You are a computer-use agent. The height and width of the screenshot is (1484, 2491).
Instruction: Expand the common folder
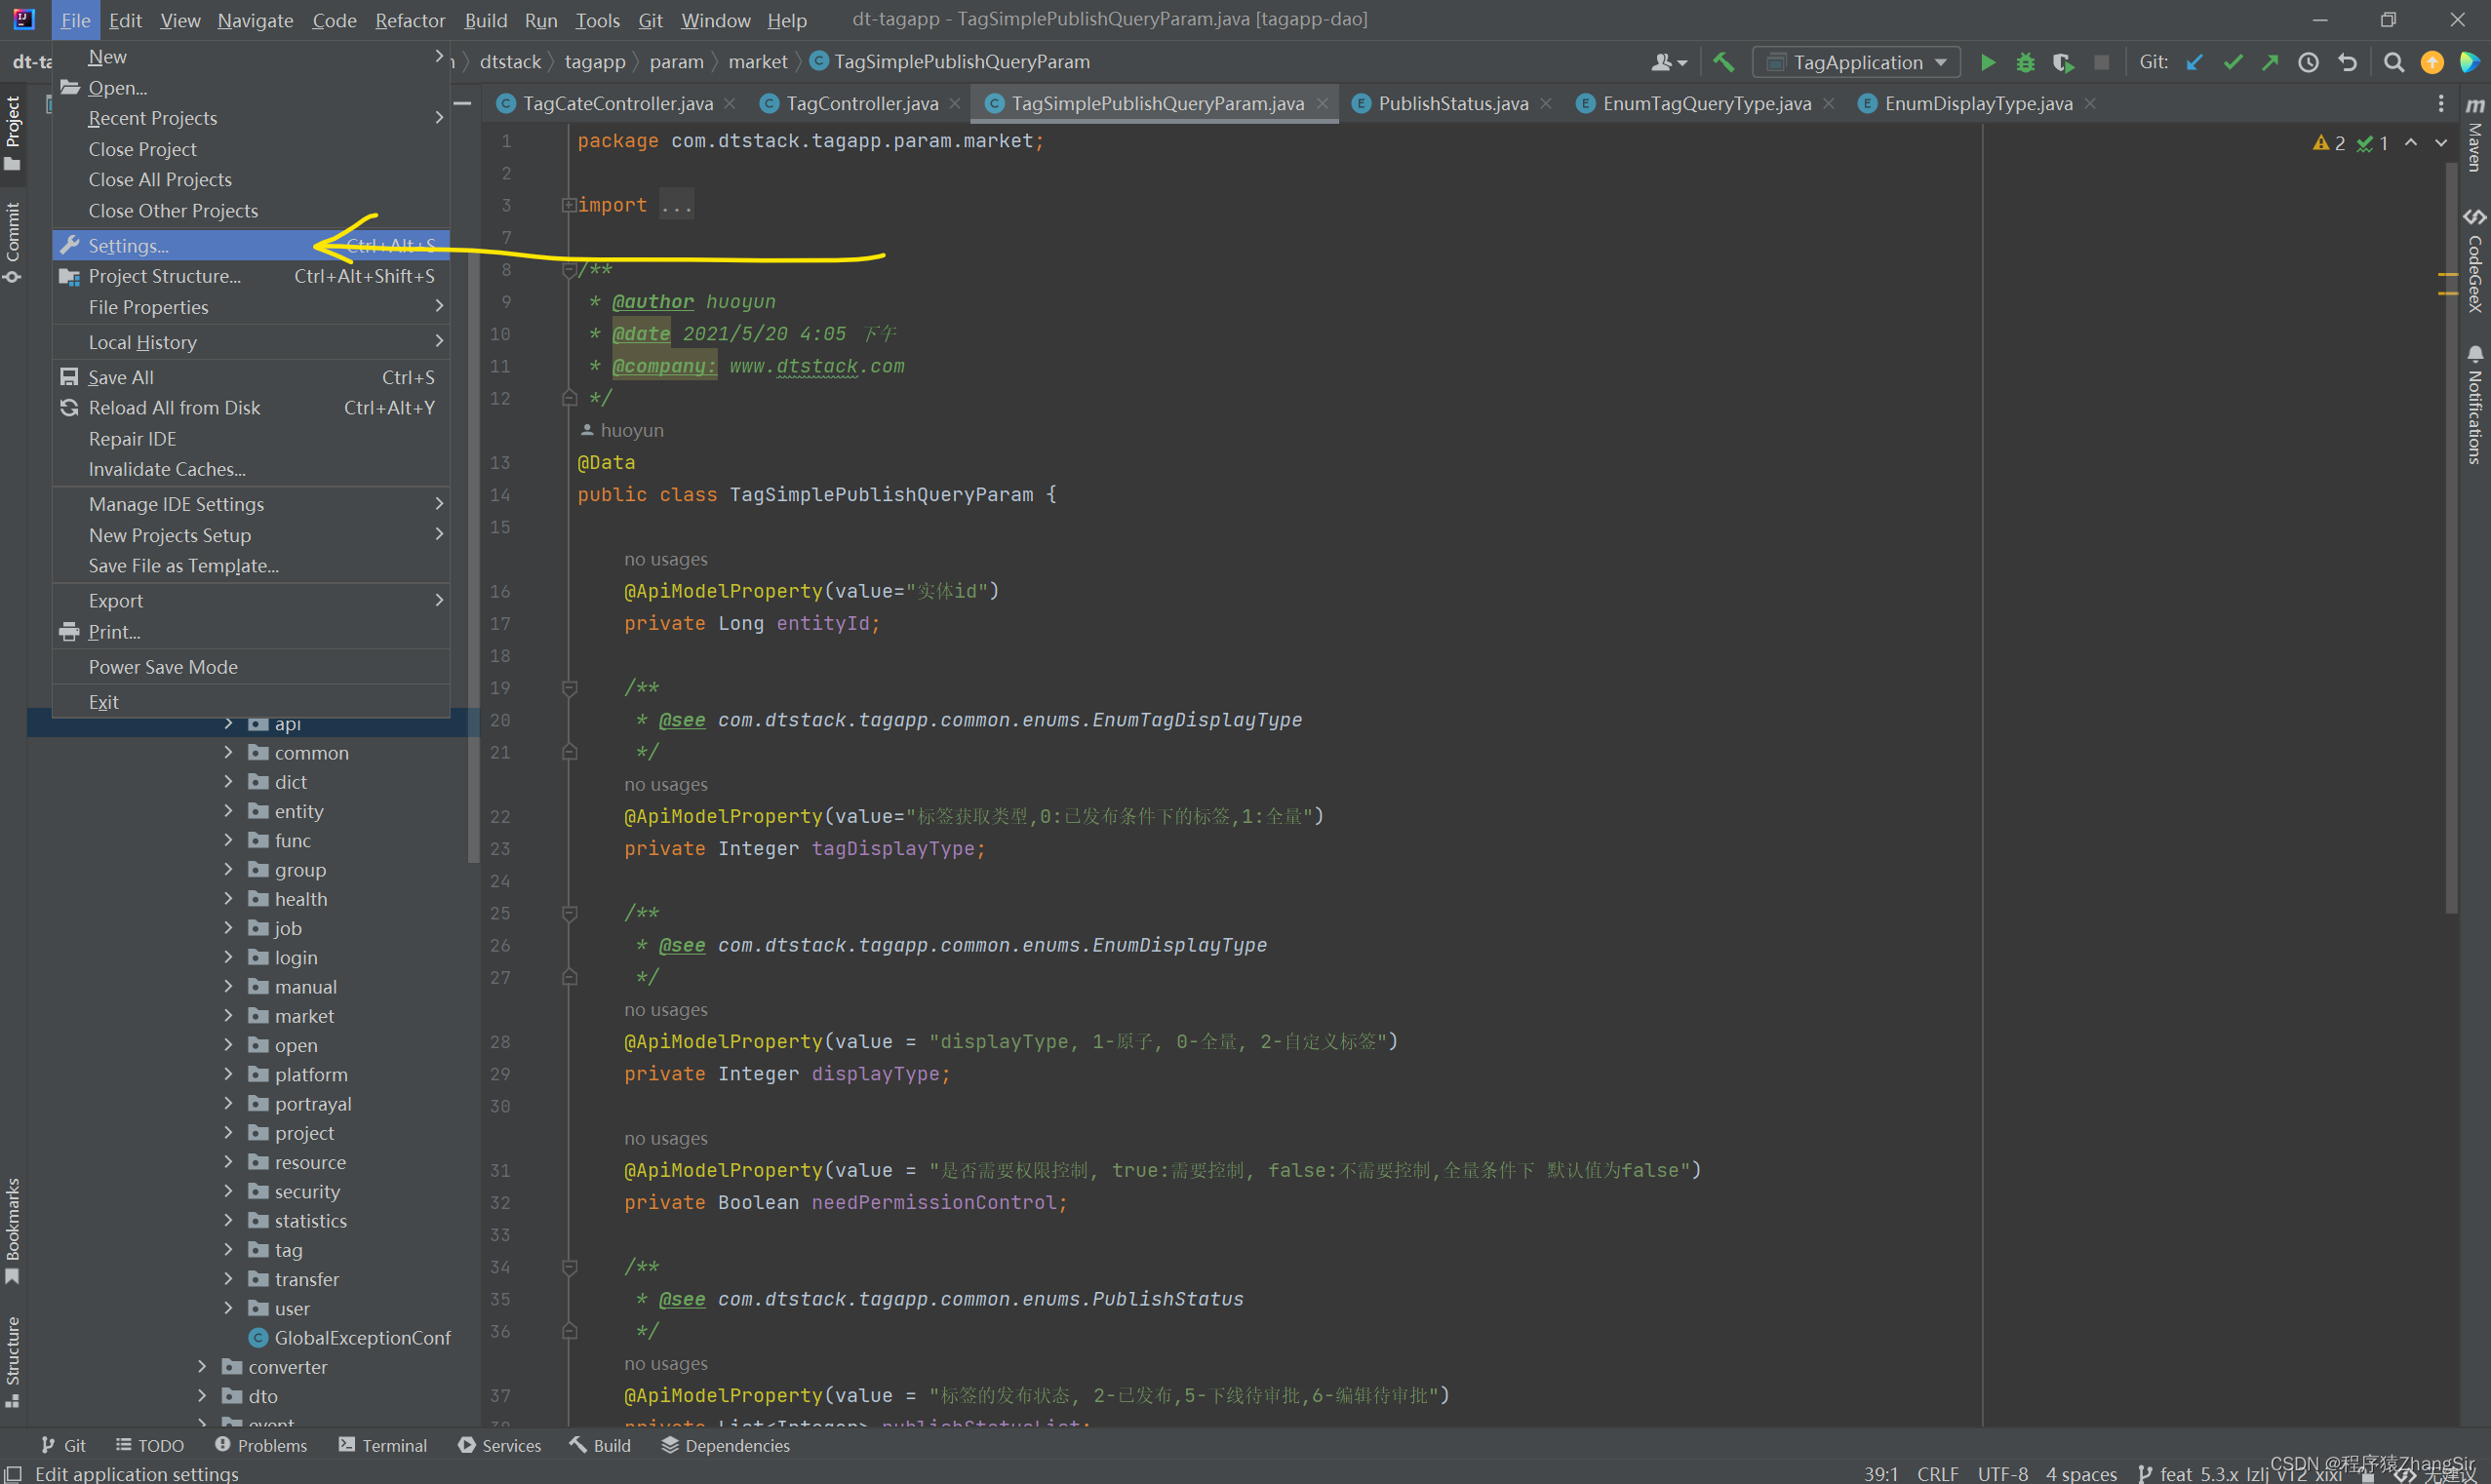[228, 752]
